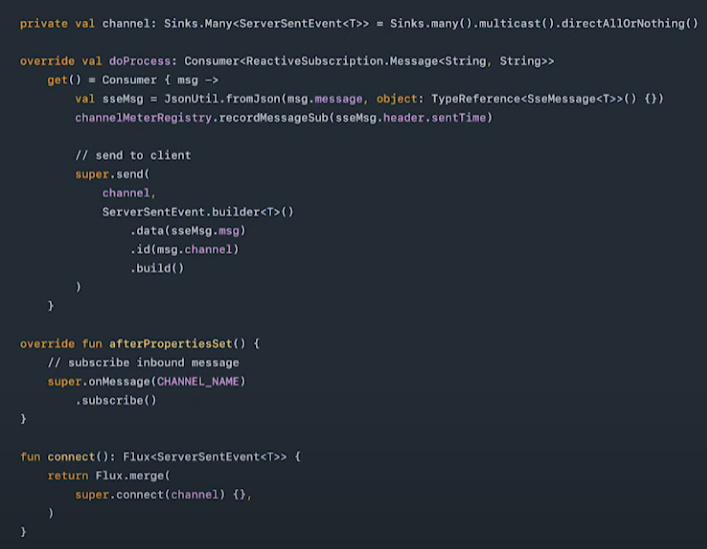Click 'TypeReference<SseMessage<T>>' text
This screenshot has height=549, width=707.
528,99
